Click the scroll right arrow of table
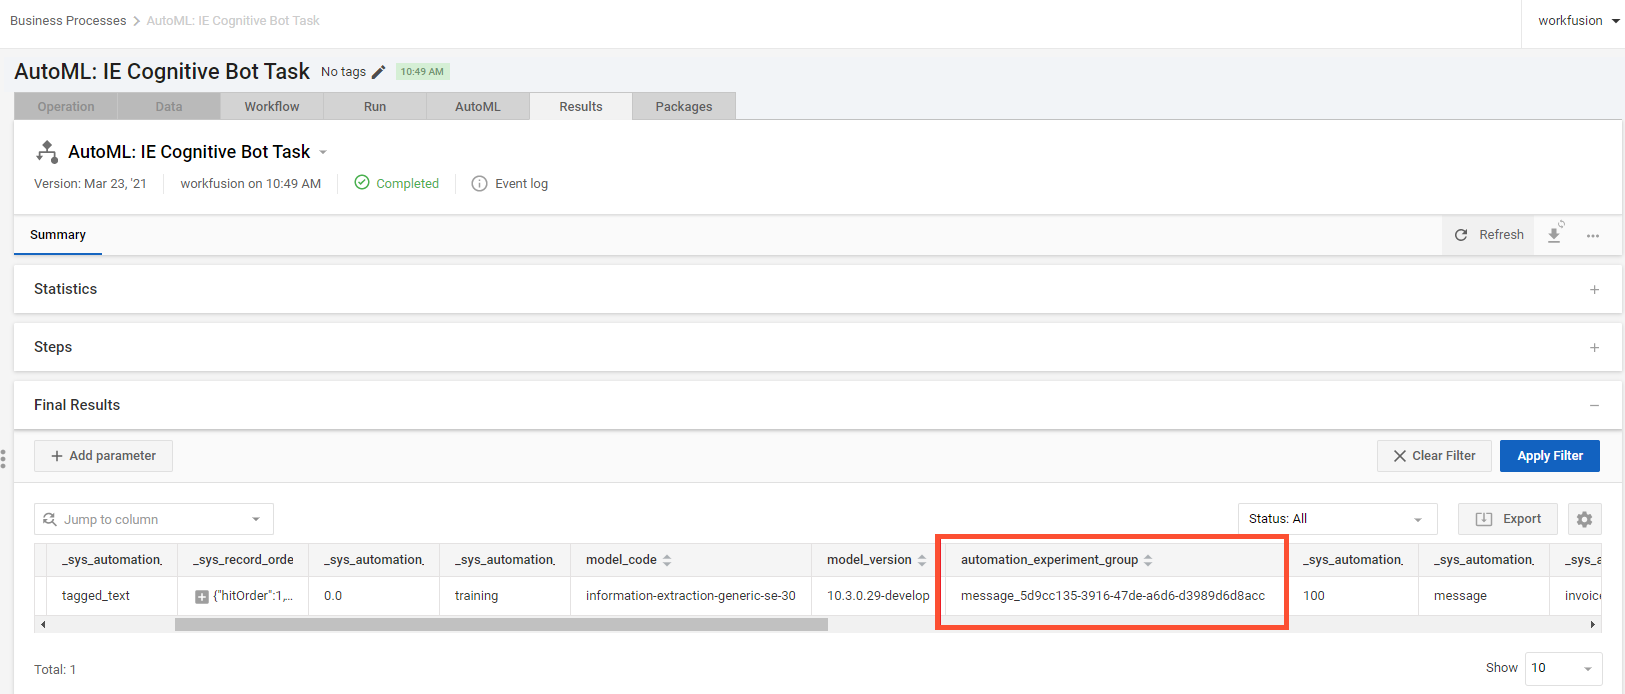Image resolution: width=1625 pixels, height=694 pixels. tap(1593, 625)
